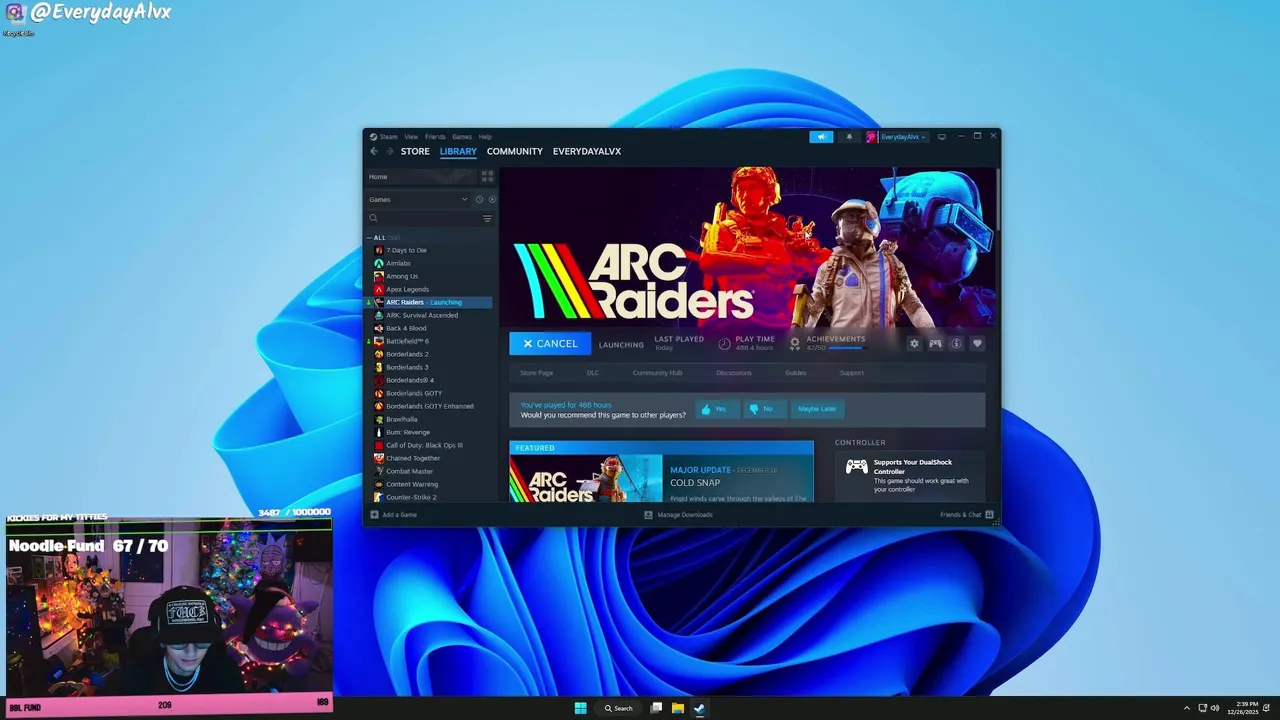This screenshot has width=1280, height=720.
Task: Click the Apex Legends game icon
Action: click(379, 289)
